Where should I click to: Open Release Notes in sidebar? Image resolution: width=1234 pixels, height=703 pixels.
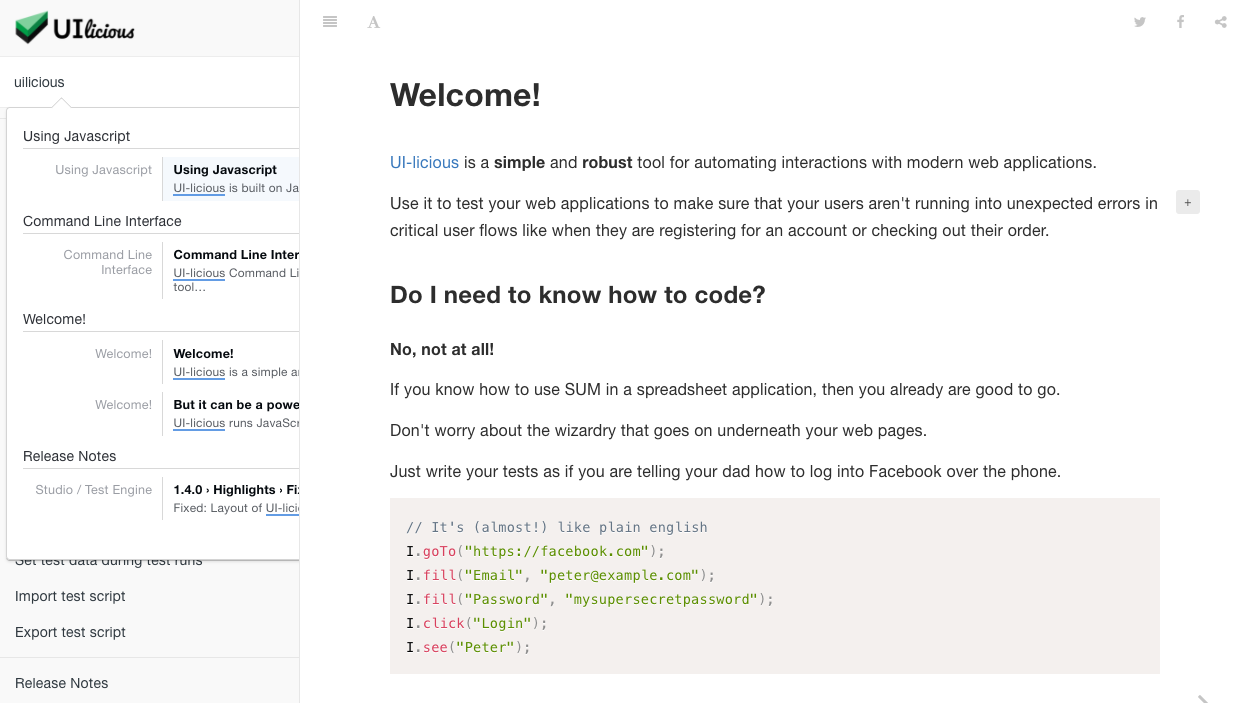(x=62, y=683)
